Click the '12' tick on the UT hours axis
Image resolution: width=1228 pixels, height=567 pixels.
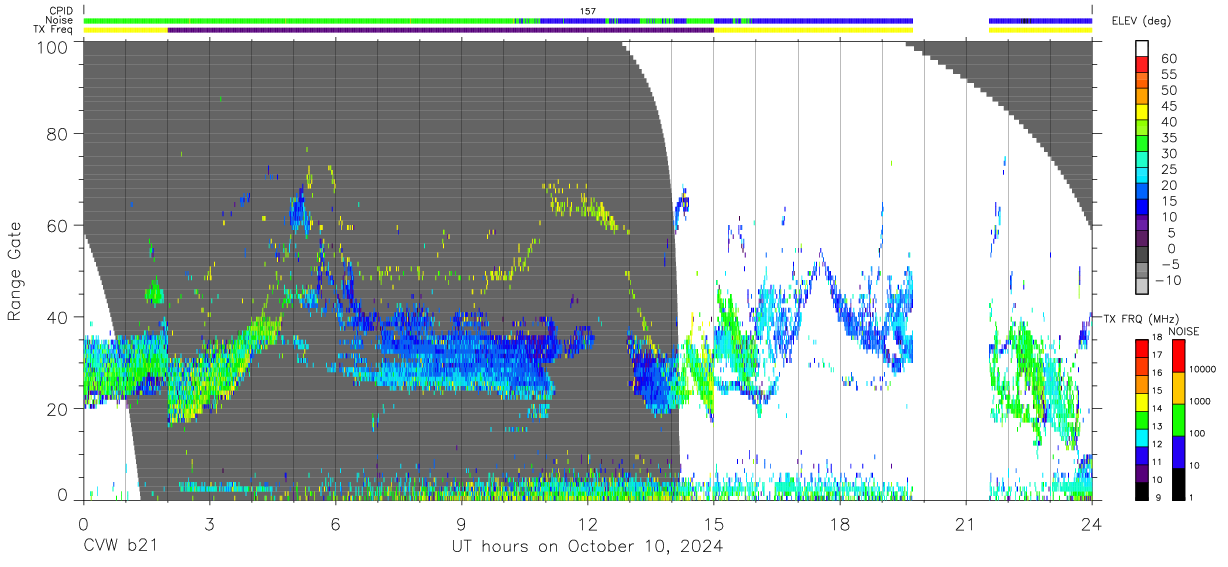pos(588,524)
